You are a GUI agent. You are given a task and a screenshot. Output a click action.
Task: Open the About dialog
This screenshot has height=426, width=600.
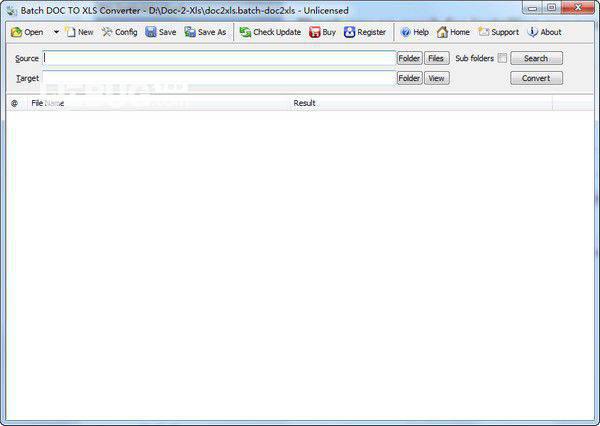pos(544,32)
